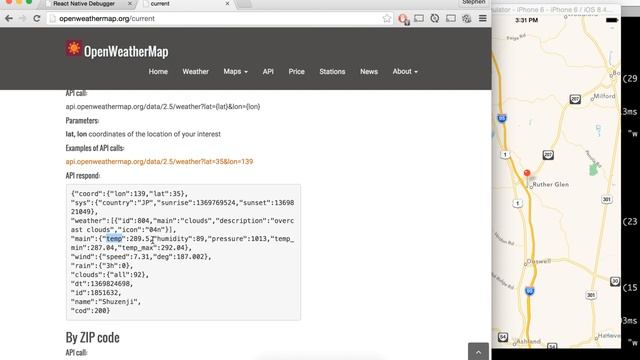Click the api.openweathermap.org lat/lon API call text
640x360 pixels.
[x=163, y=107]
